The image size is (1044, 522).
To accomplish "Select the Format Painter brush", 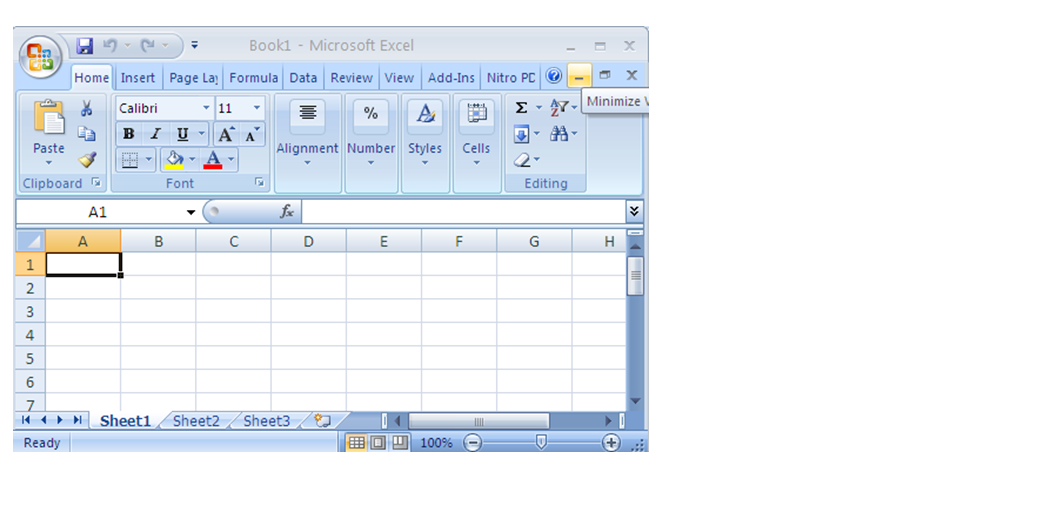I will point(87,159).
